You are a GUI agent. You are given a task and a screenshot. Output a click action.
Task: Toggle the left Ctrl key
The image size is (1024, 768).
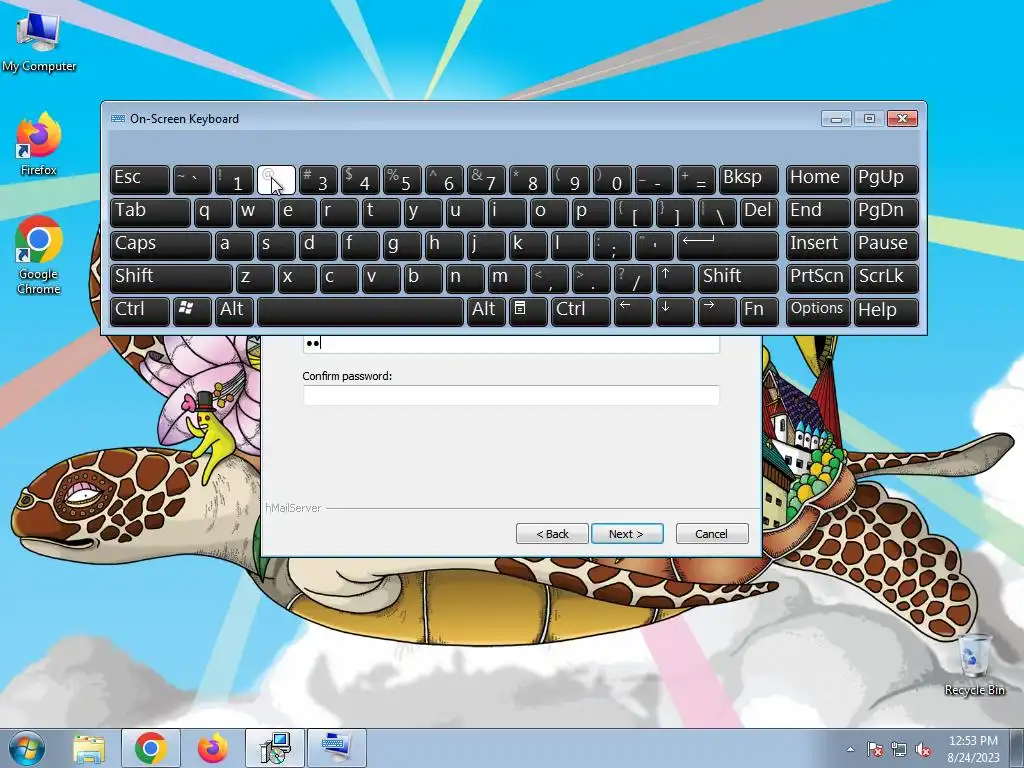140,311
